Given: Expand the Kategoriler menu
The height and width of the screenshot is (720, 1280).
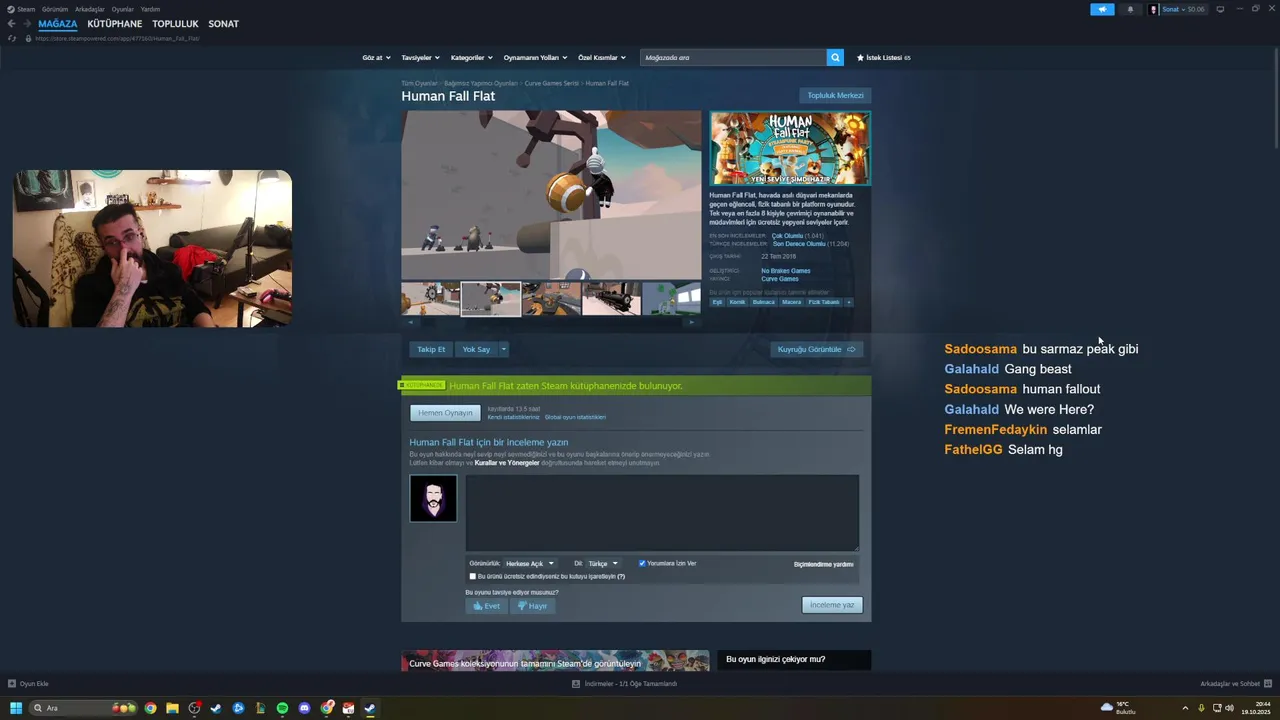Looking at the screenshot, I should [472, 57].
